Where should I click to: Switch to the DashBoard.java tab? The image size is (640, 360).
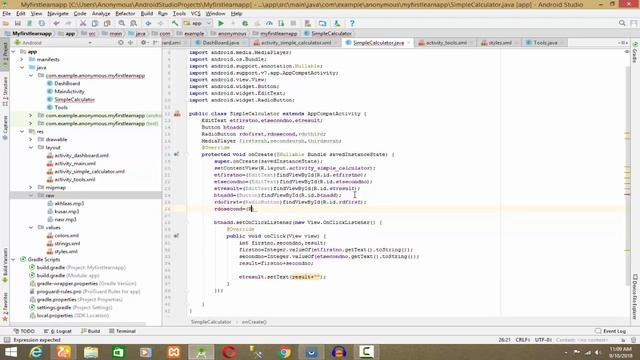[221, 42]
